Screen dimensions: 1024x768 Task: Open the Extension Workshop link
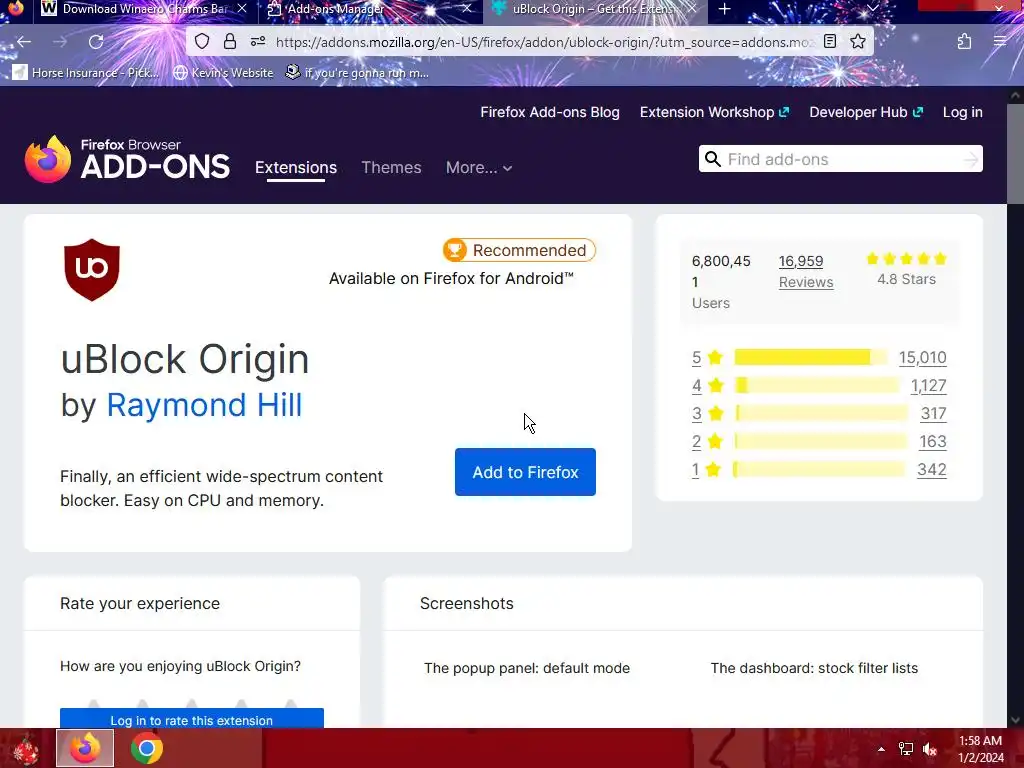714,112
